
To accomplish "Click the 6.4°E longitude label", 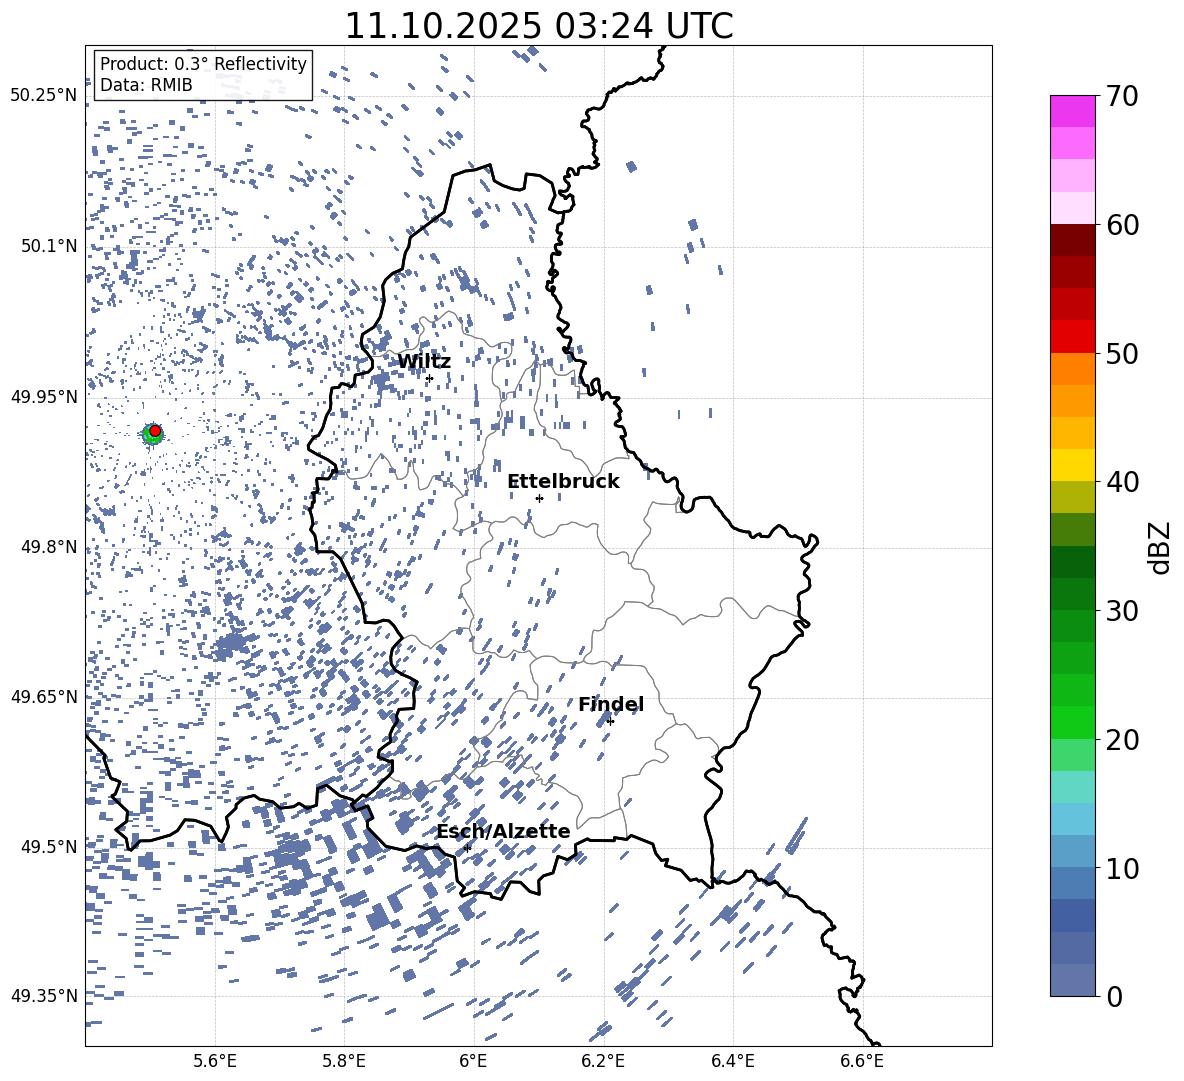I will [732, 1061].
